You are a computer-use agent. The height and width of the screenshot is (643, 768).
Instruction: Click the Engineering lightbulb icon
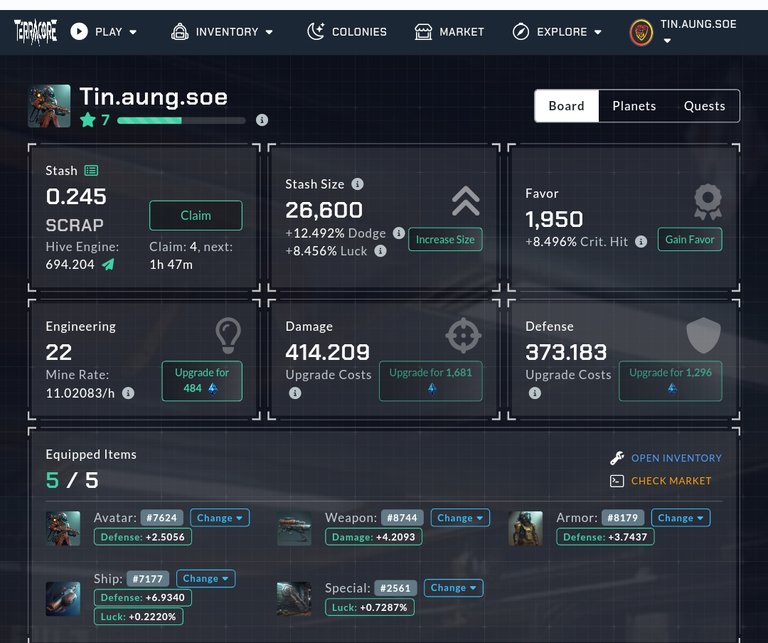(x=228, y=335)
